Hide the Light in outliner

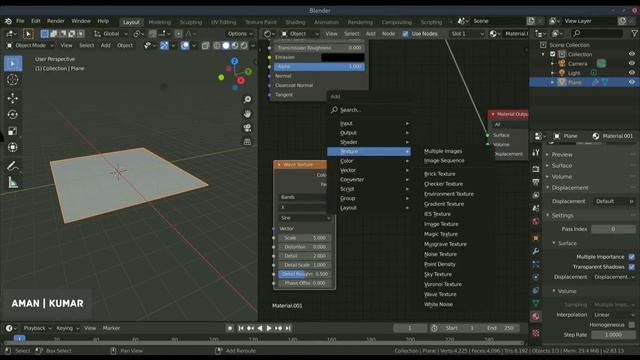[632, 73]
